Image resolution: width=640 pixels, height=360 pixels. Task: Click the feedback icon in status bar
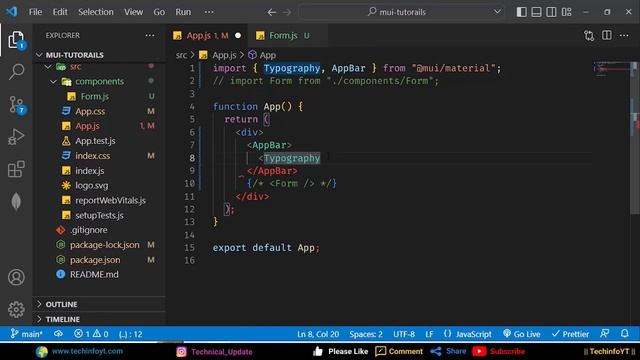pos(605,333)
